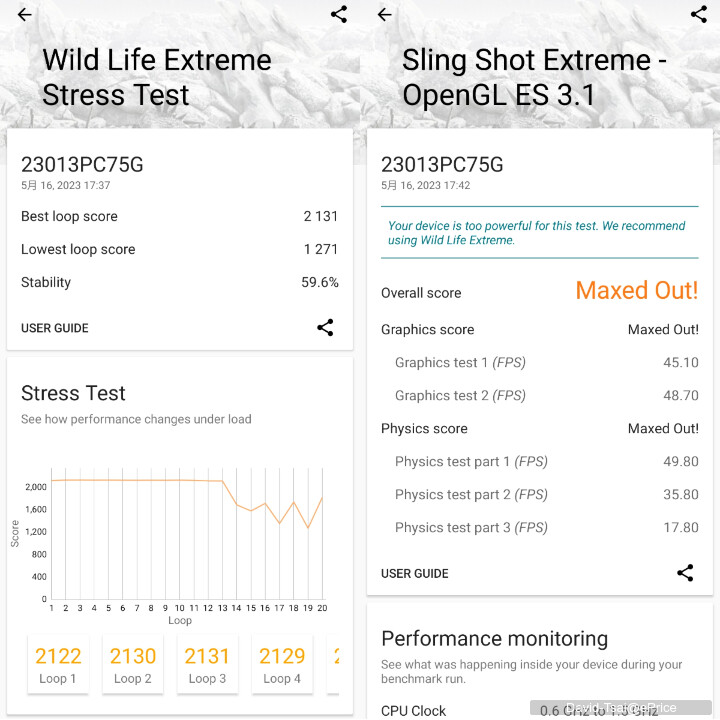Share Wild Life Extreme result from header

[x=339, y=15]
